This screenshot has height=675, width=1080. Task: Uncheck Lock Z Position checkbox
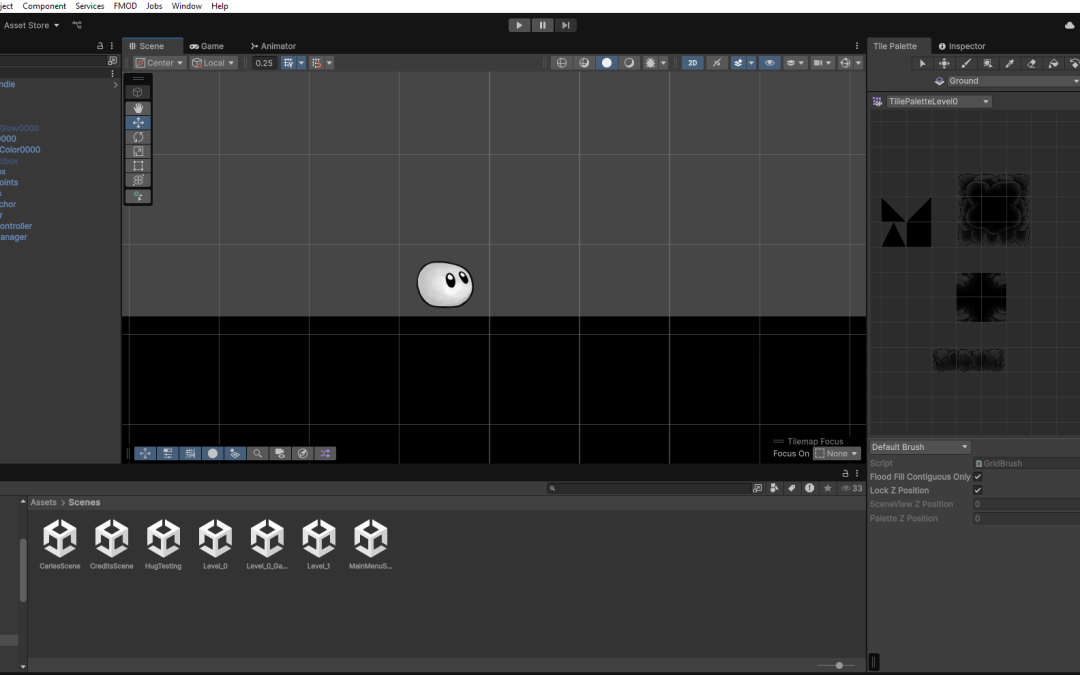(x=977, y=490)
